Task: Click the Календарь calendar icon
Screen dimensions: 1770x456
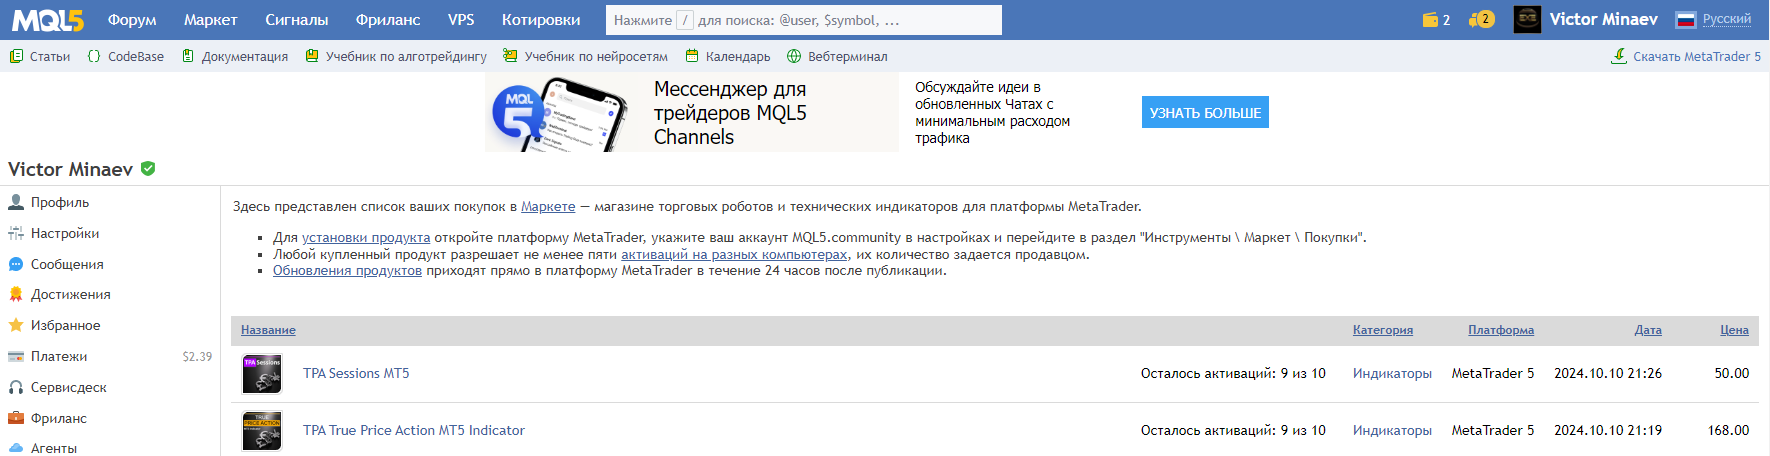Action: 692,56
